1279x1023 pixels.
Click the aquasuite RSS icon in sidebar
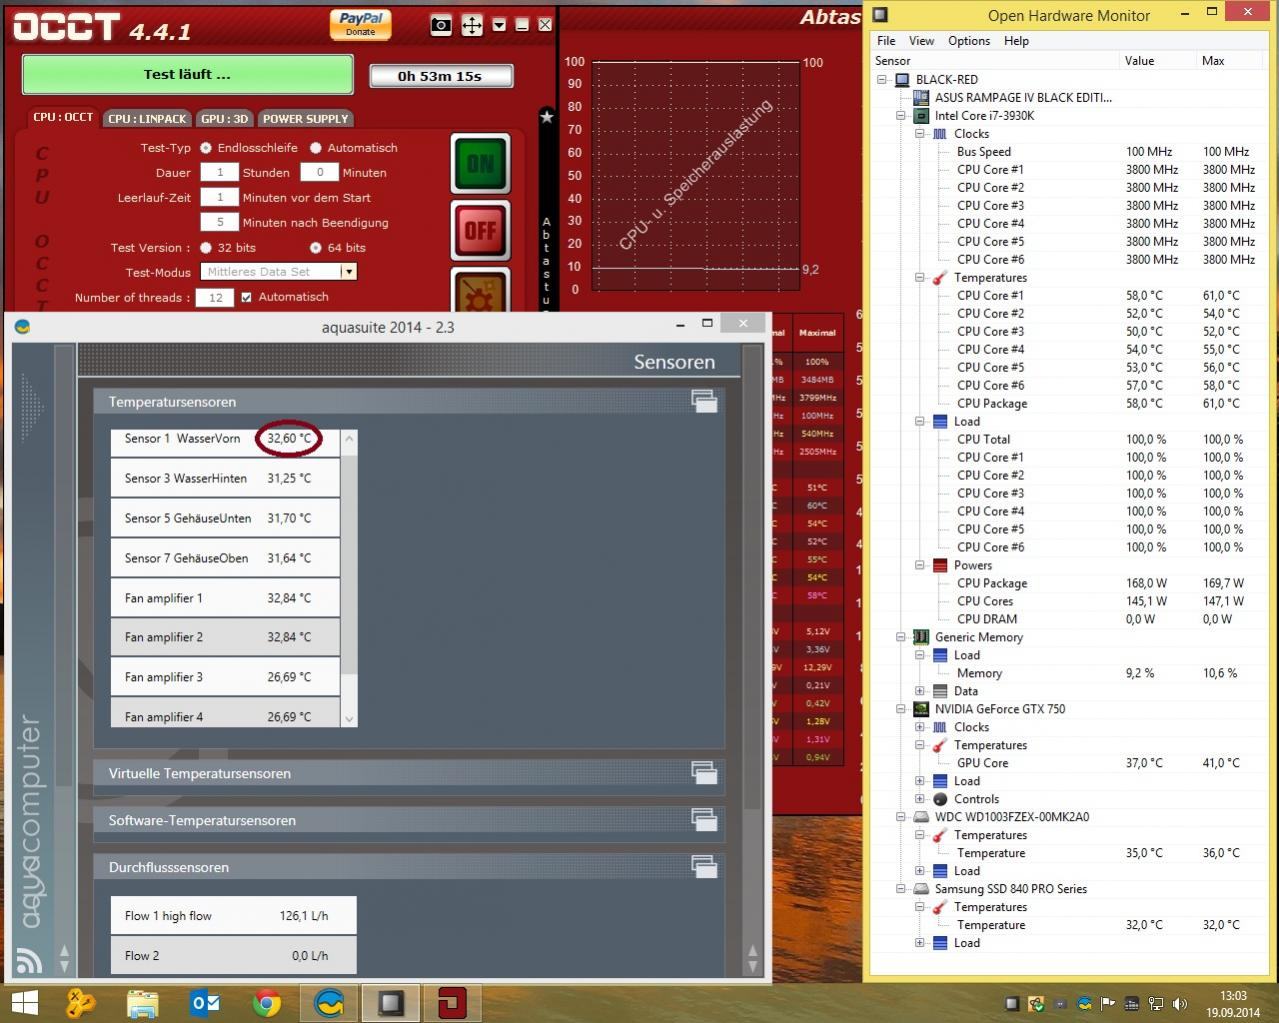coord(30,961)
